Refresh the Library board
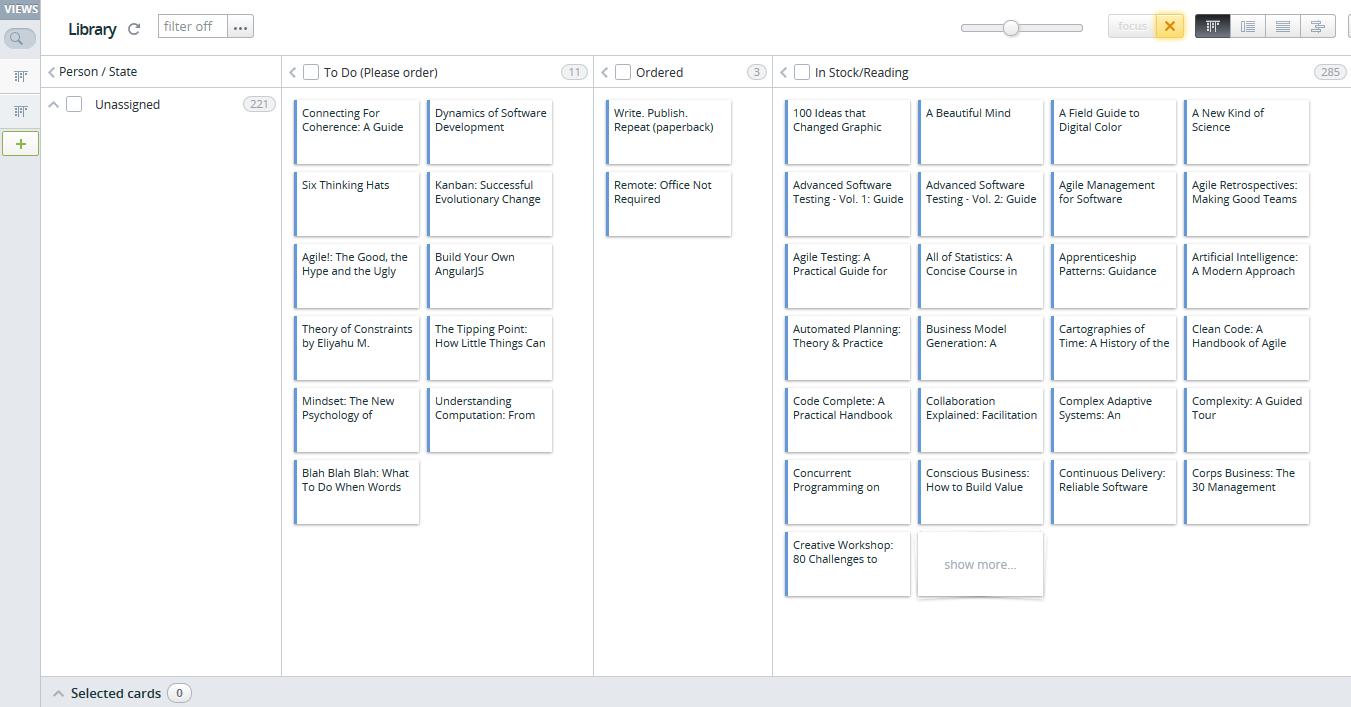This screenshot has width=1351, height=707. click(134, 29)
